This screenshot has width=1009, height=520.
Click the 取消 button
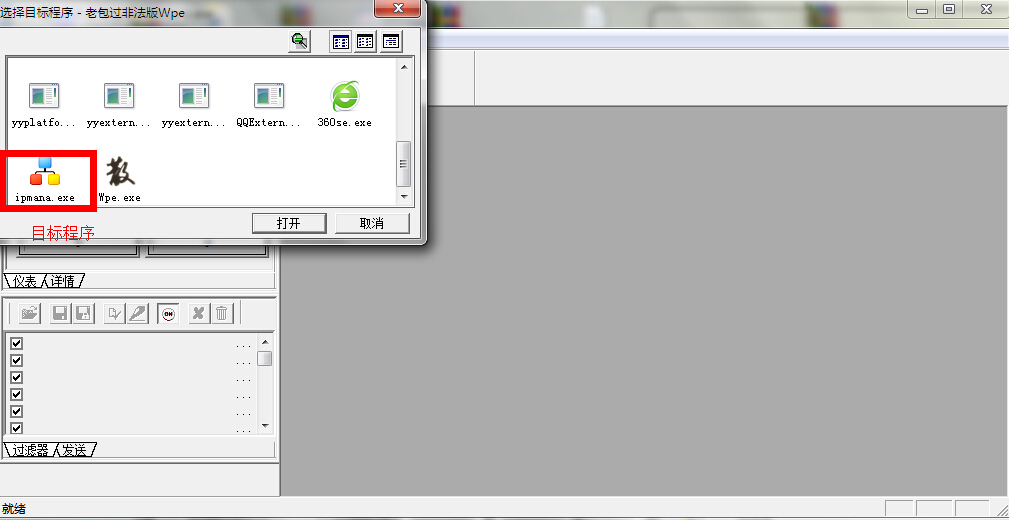tap(372, 223)
